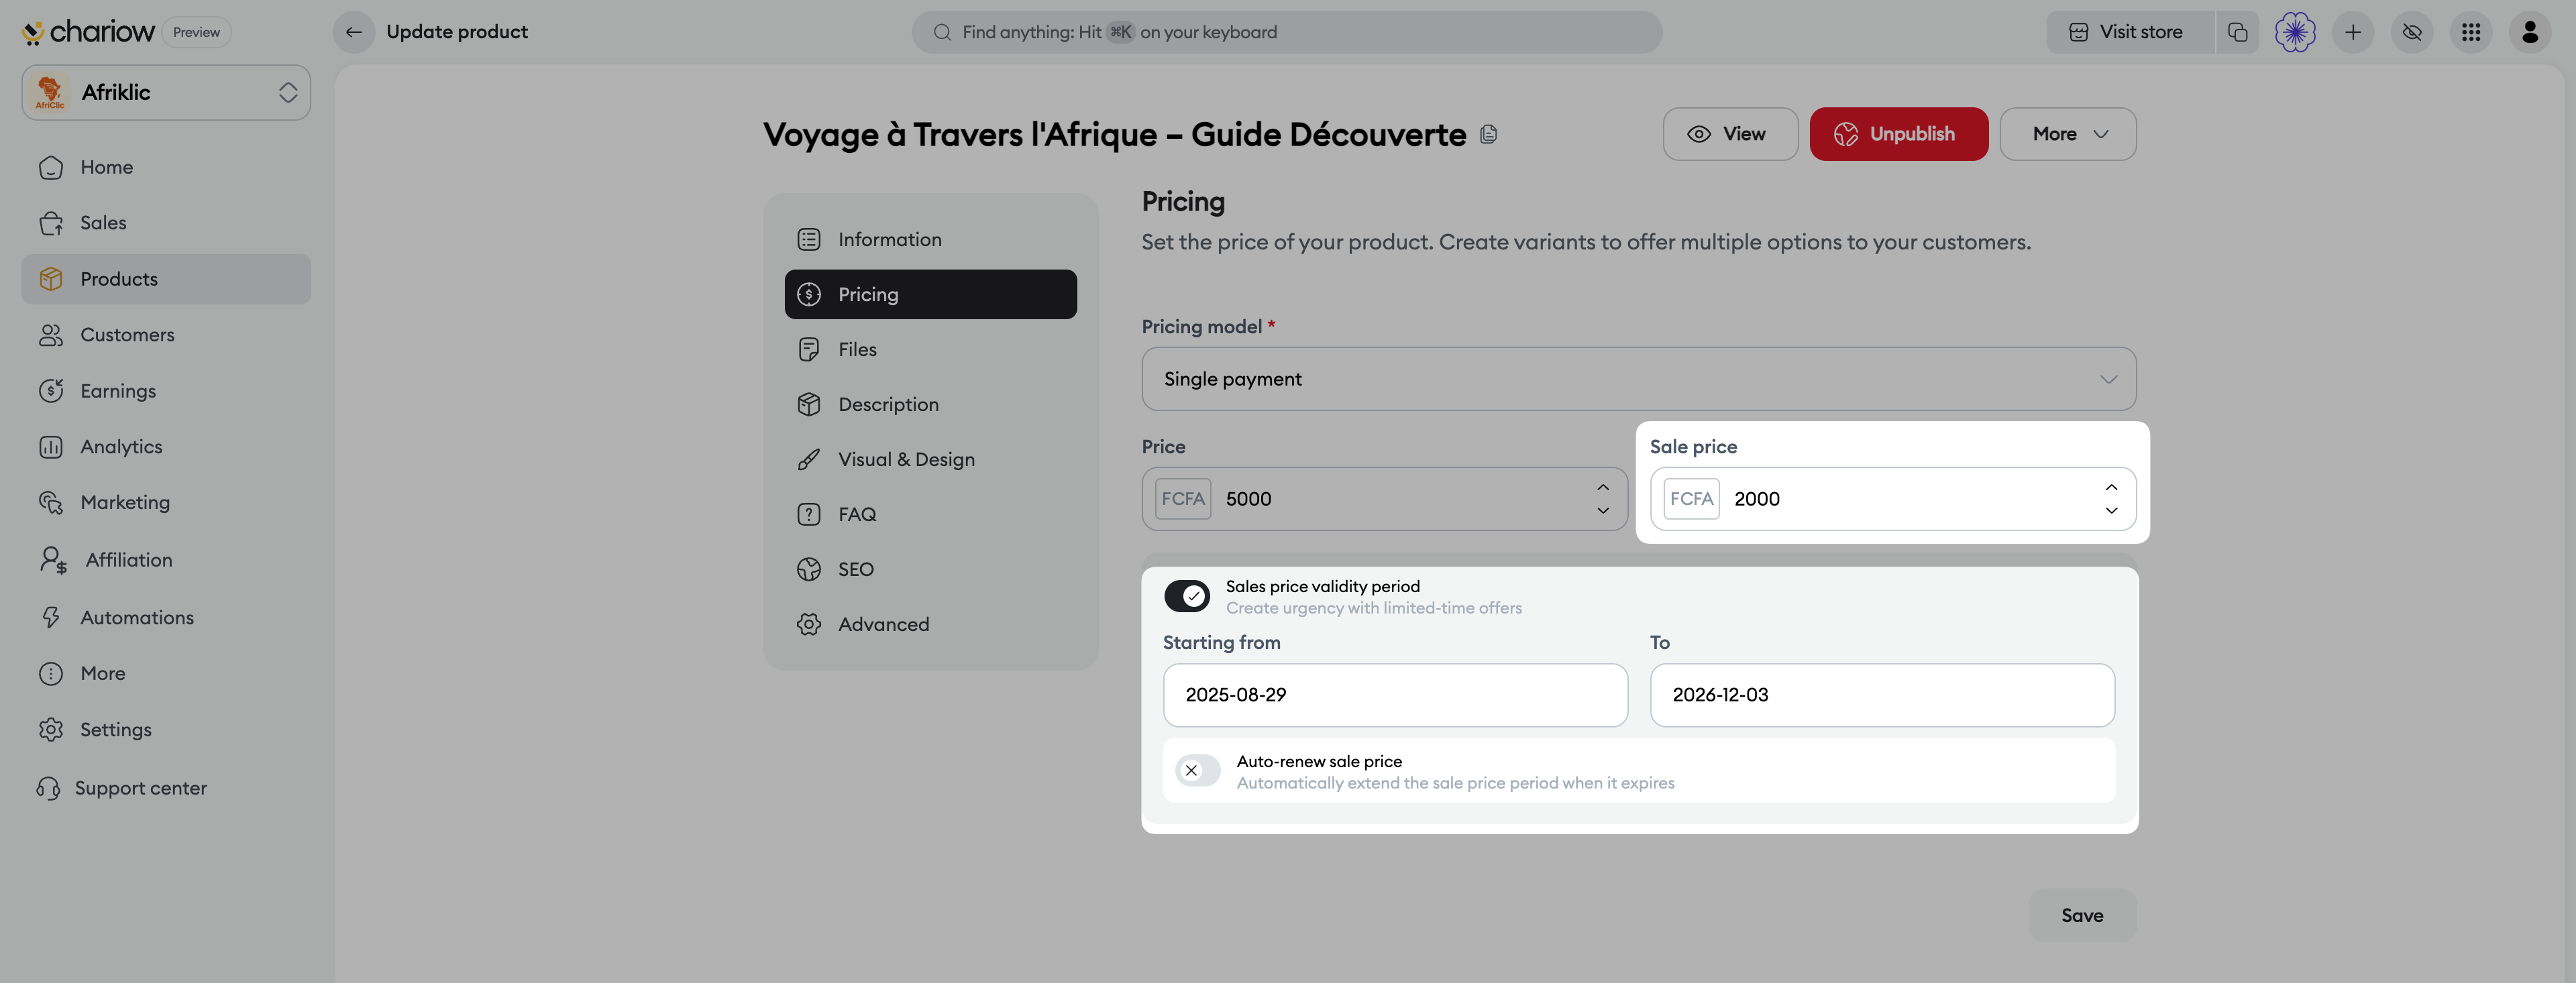
Task: Disable Sales price validity period toggle
Action: point(1187,596)
